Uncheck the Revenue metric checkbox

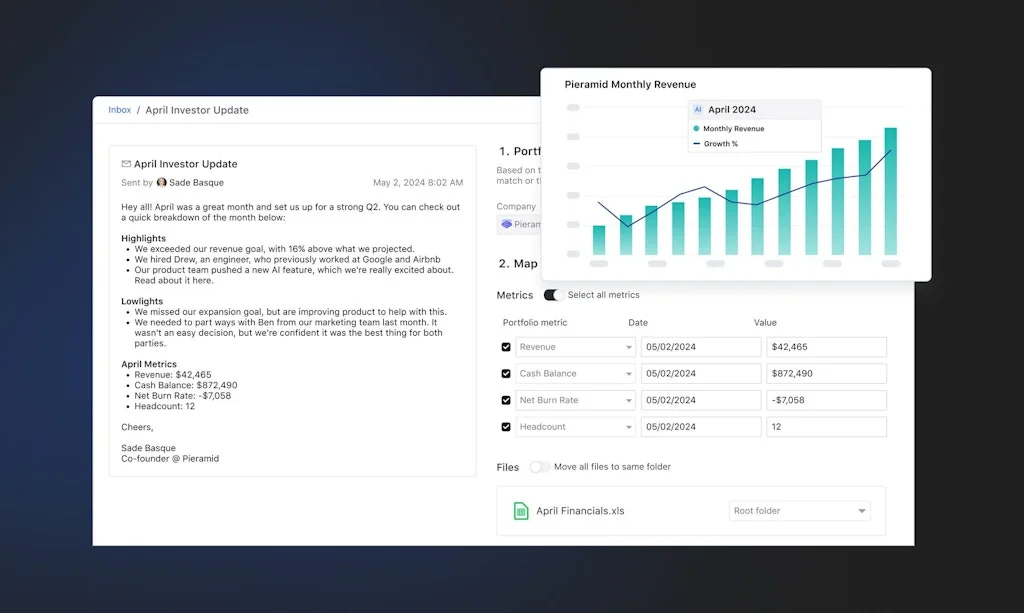pyautogui.click(x=506, y=347)
